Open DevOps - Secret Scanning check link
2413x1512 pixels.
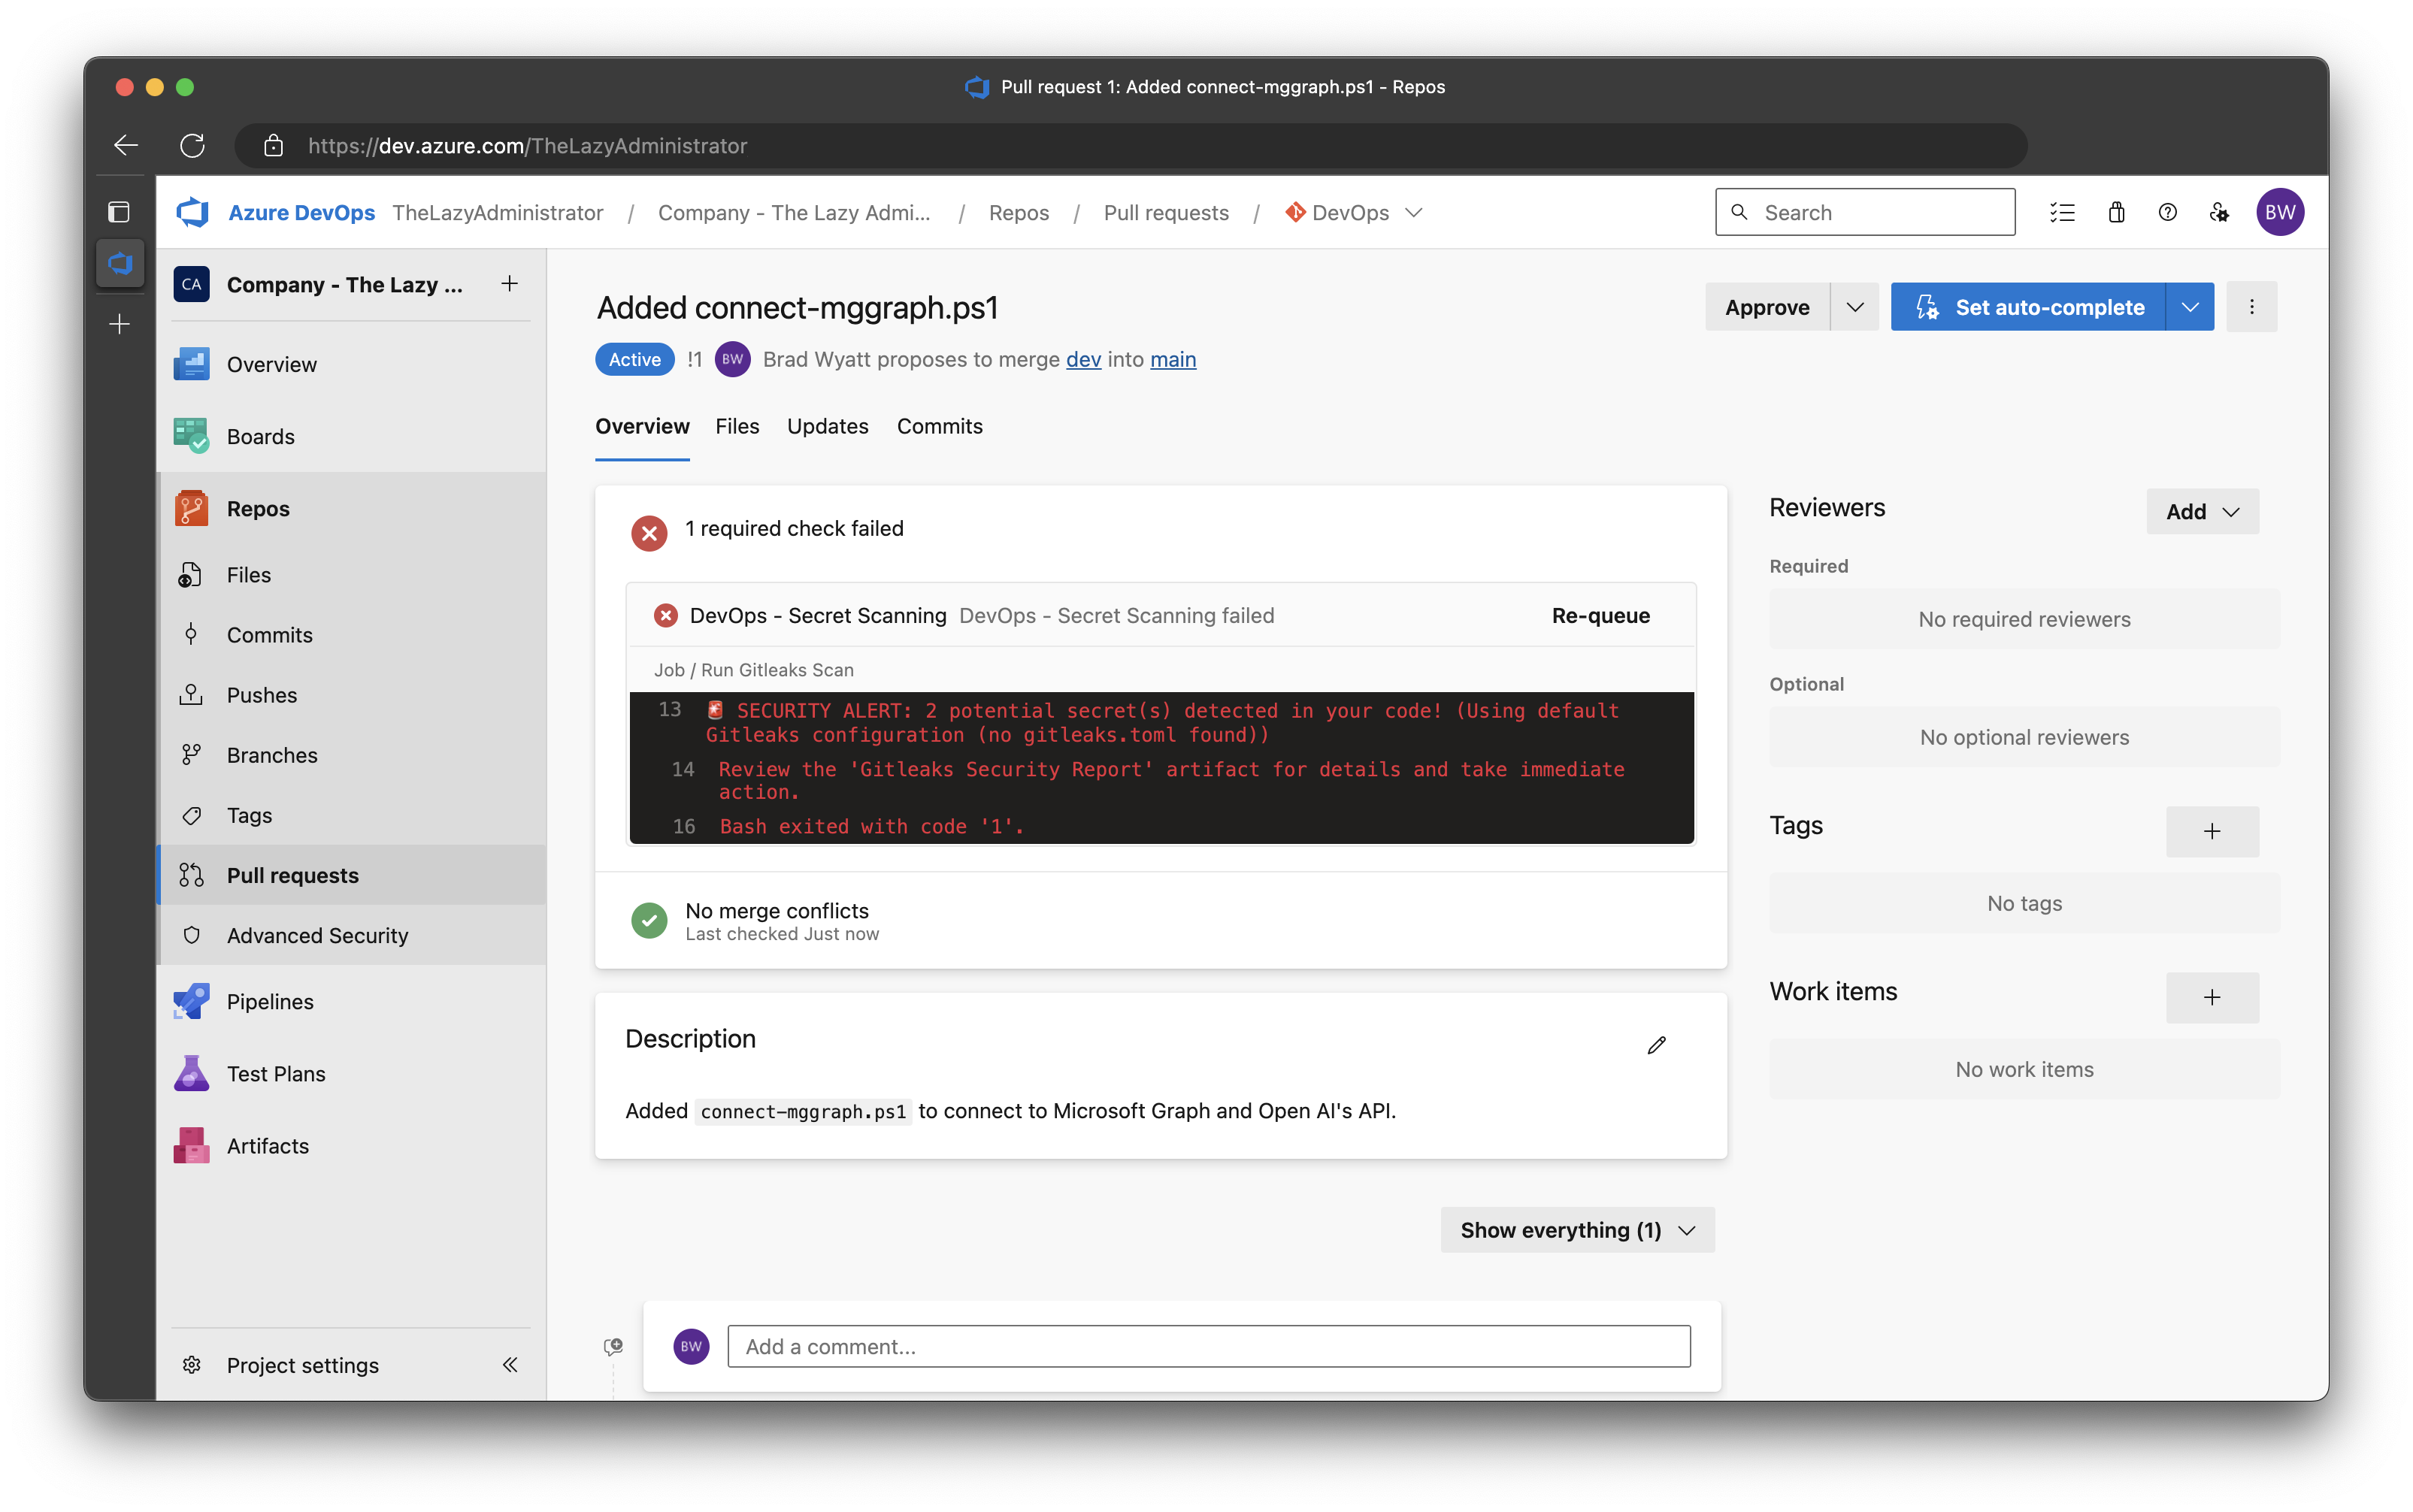click(x=817, y=615)
